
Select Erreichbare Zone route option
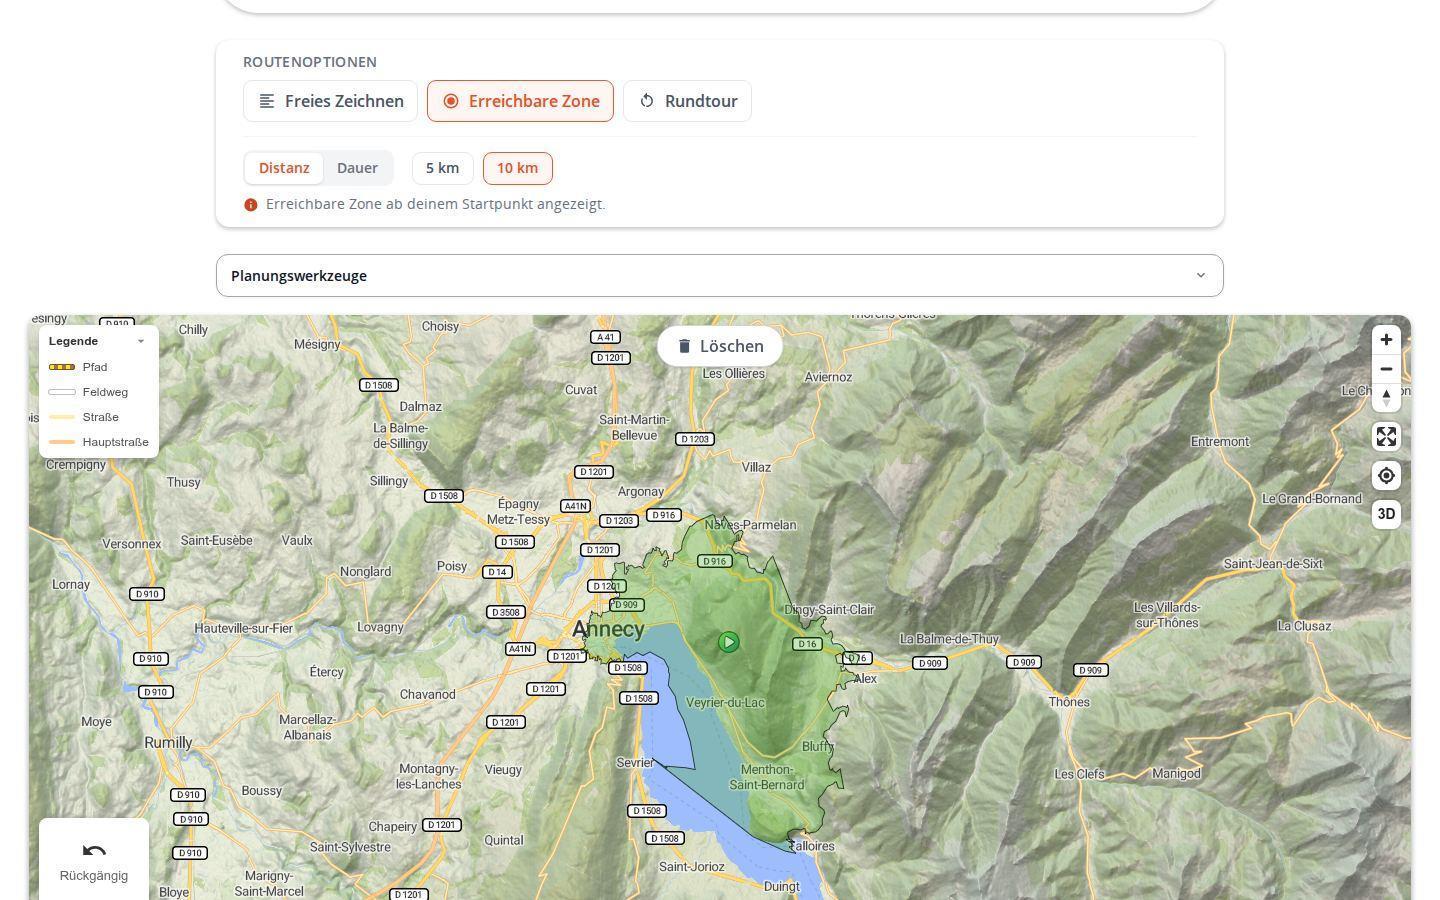pyautogui.click(x=520, y=101)
